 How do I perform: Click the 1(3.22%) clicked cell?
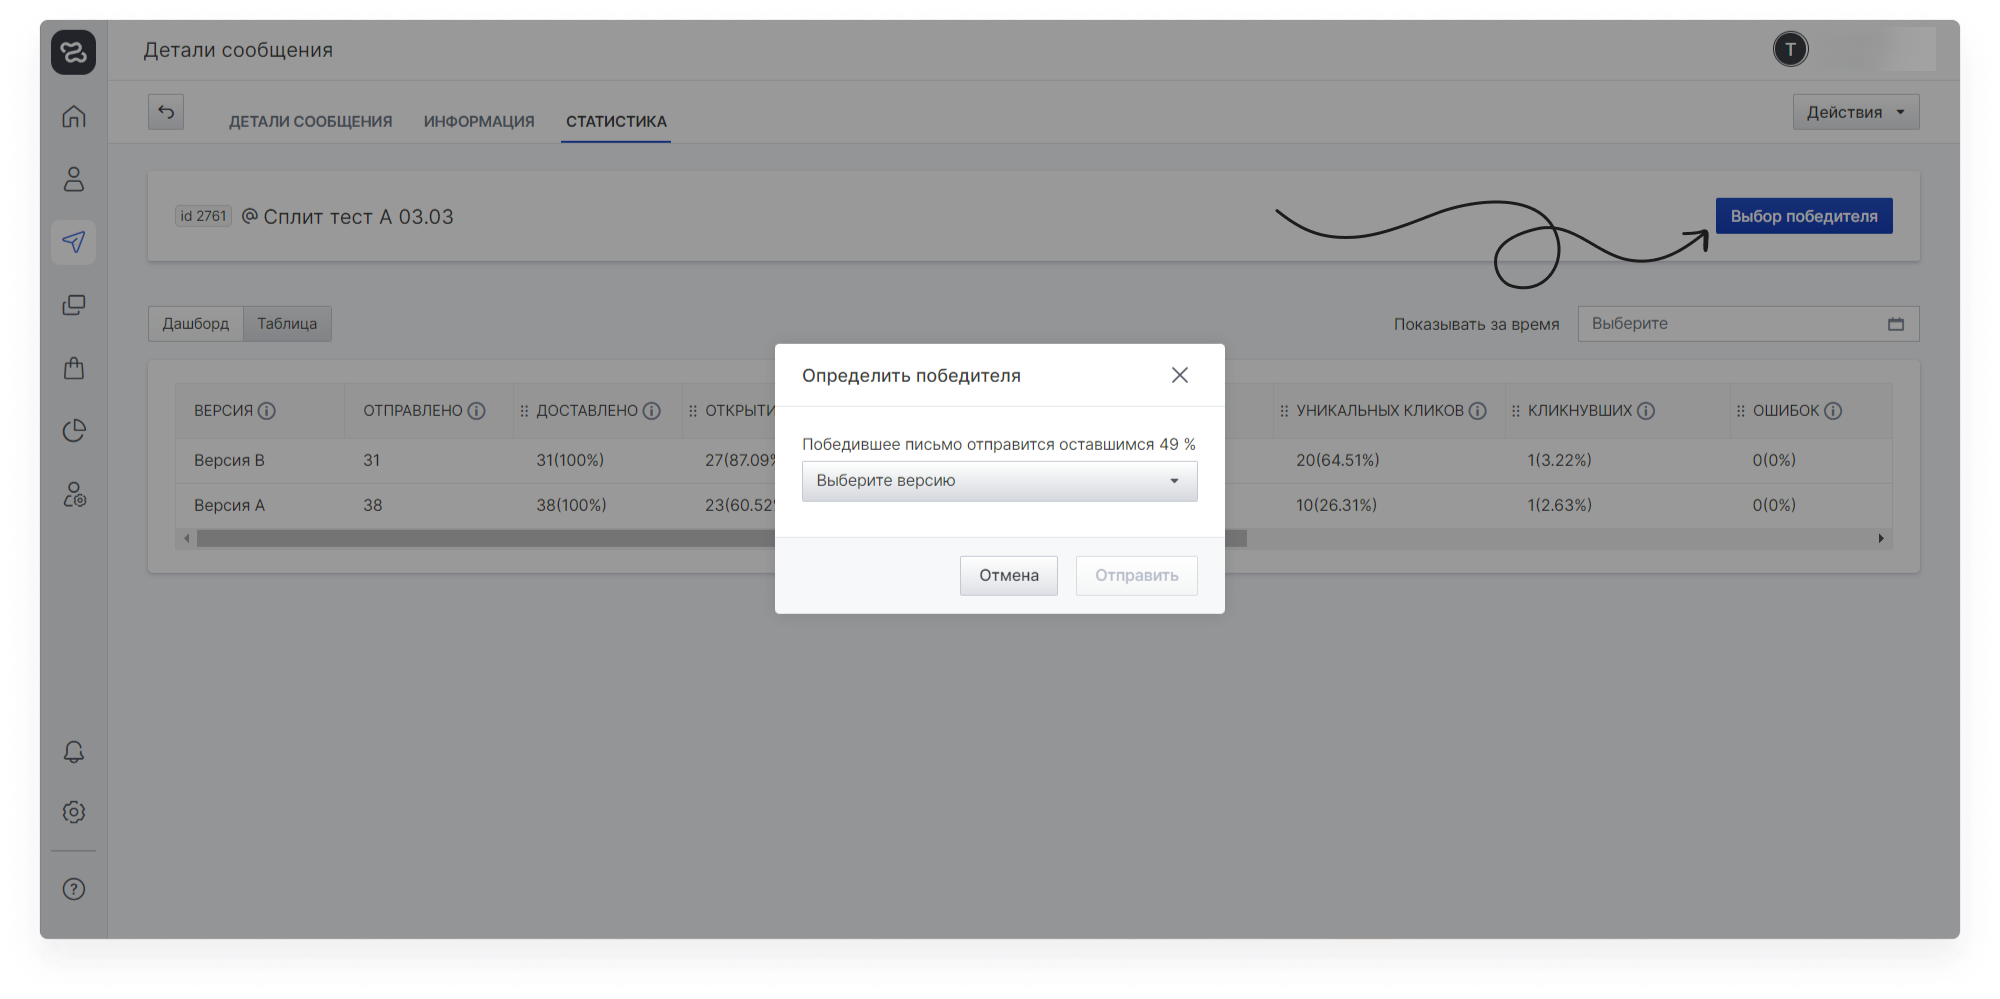click(x=1559, y=460)
